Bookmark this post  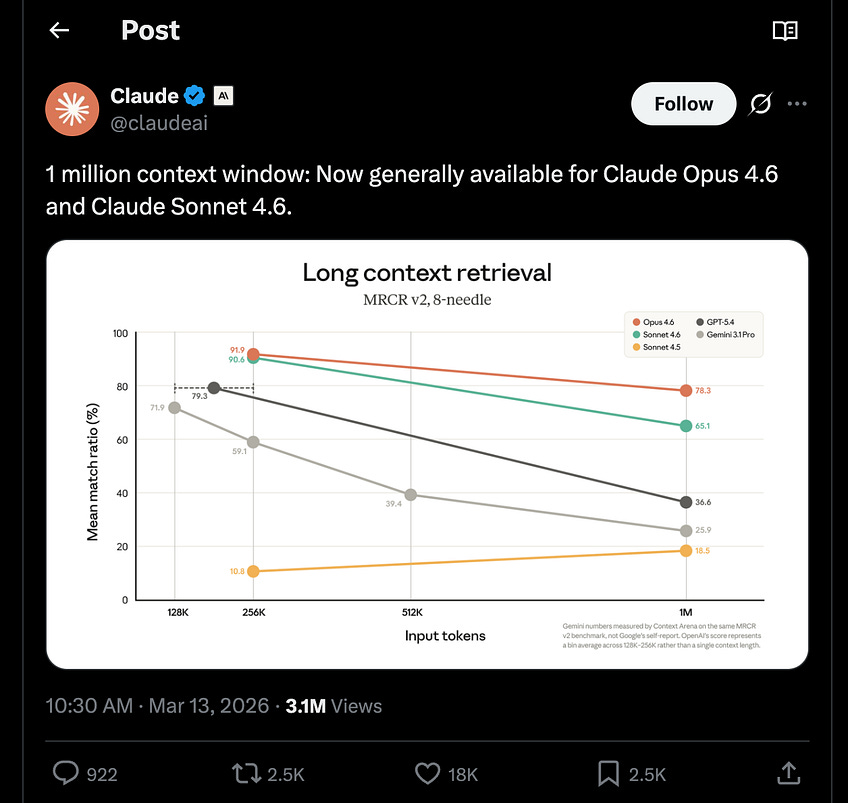(608, 773)
